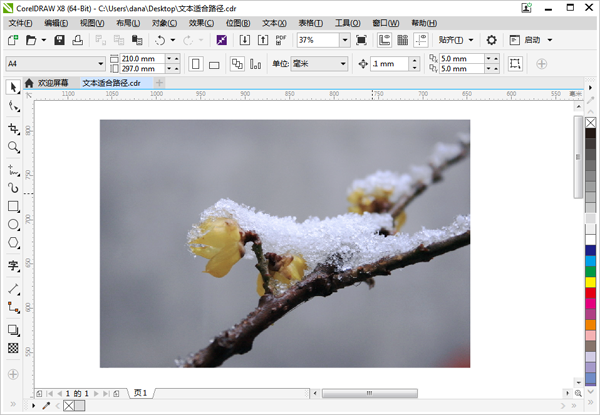The height and width of the screenshot is (415, 600).
Task: Select the Rectangle tool
Action: pyautogui.click(x=14, y=207)
